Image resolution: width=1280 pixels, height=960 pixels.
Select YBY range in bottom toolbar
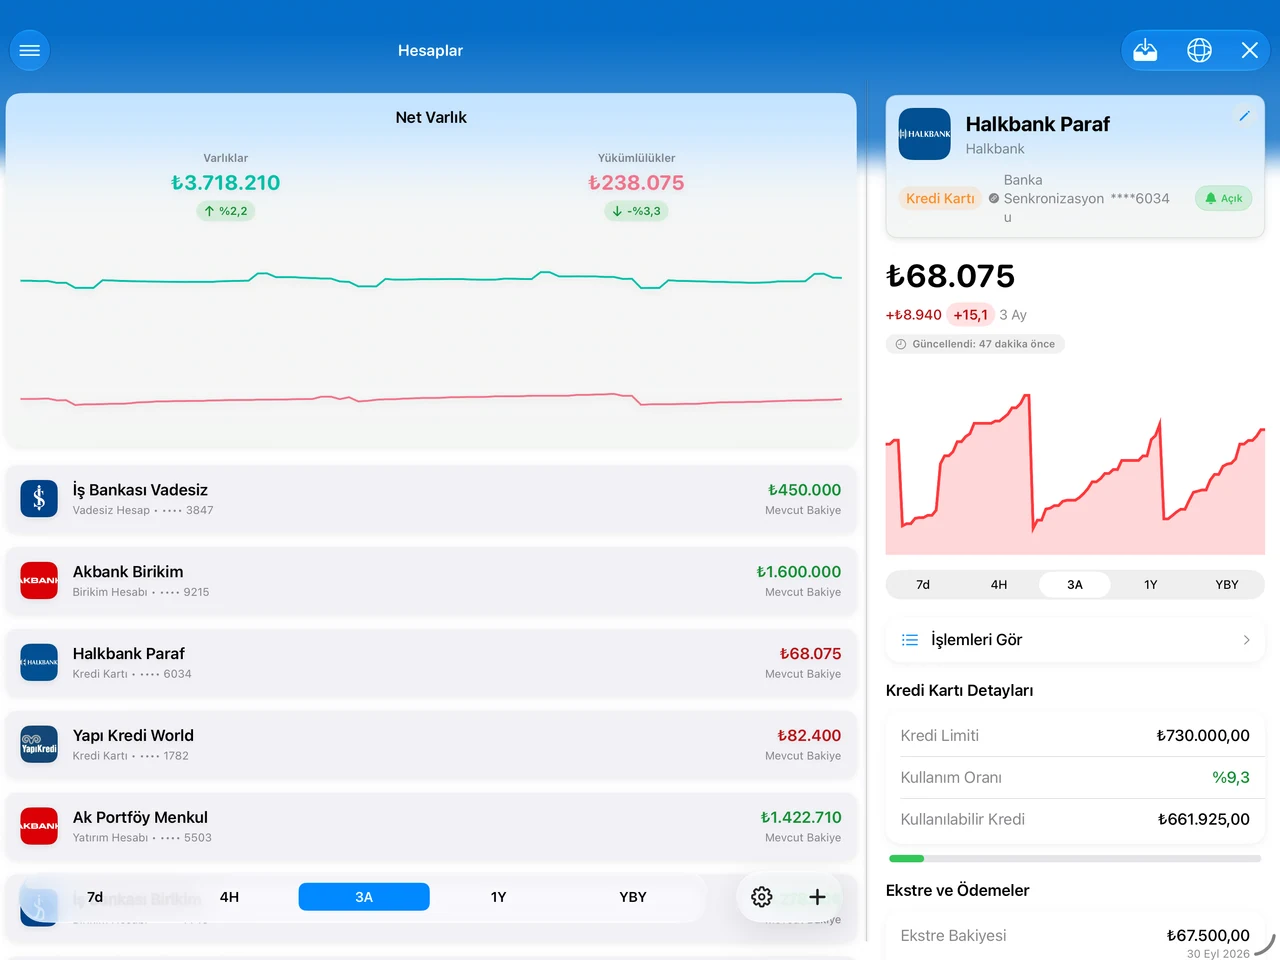click(633, 897)
